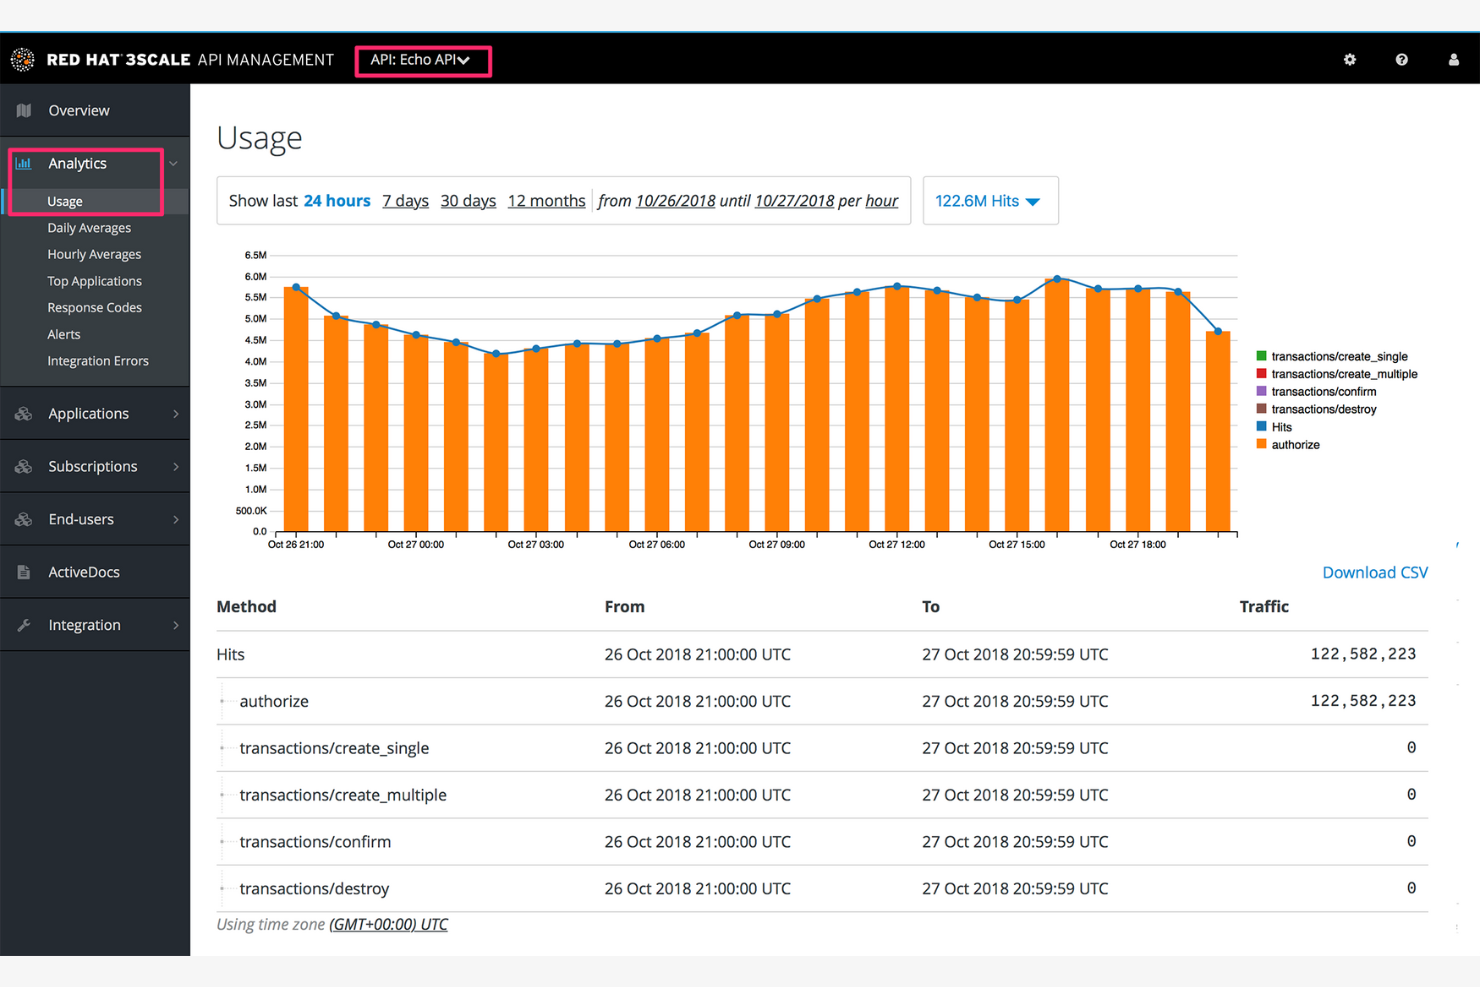Click the transactions/create_single method row
This screenshot has width=1480, height=987.
(822, 749)
